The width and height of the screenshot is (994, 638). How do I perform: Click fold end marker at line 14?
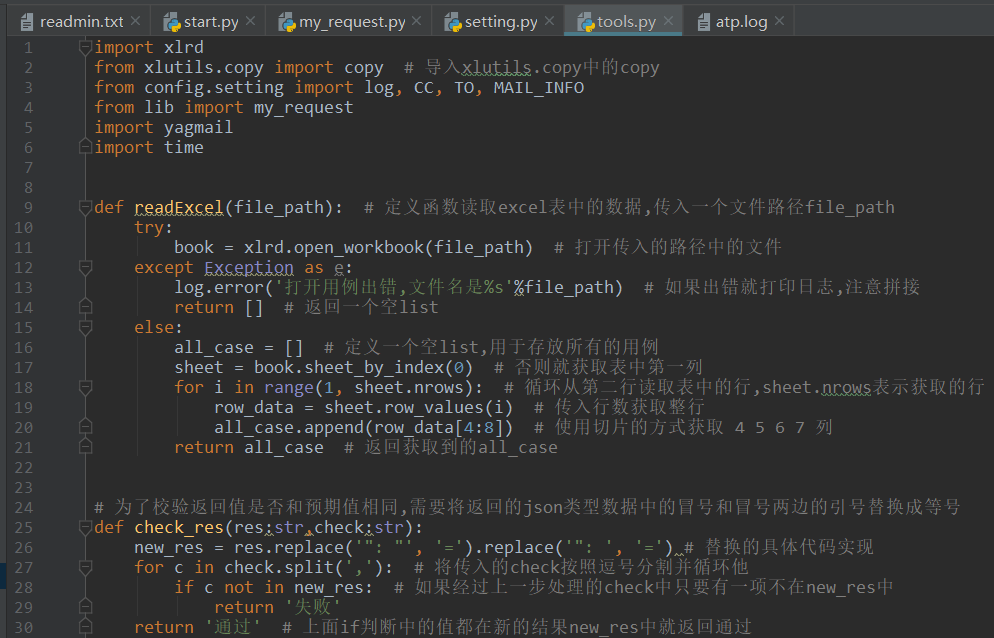[x=86, y=307]
